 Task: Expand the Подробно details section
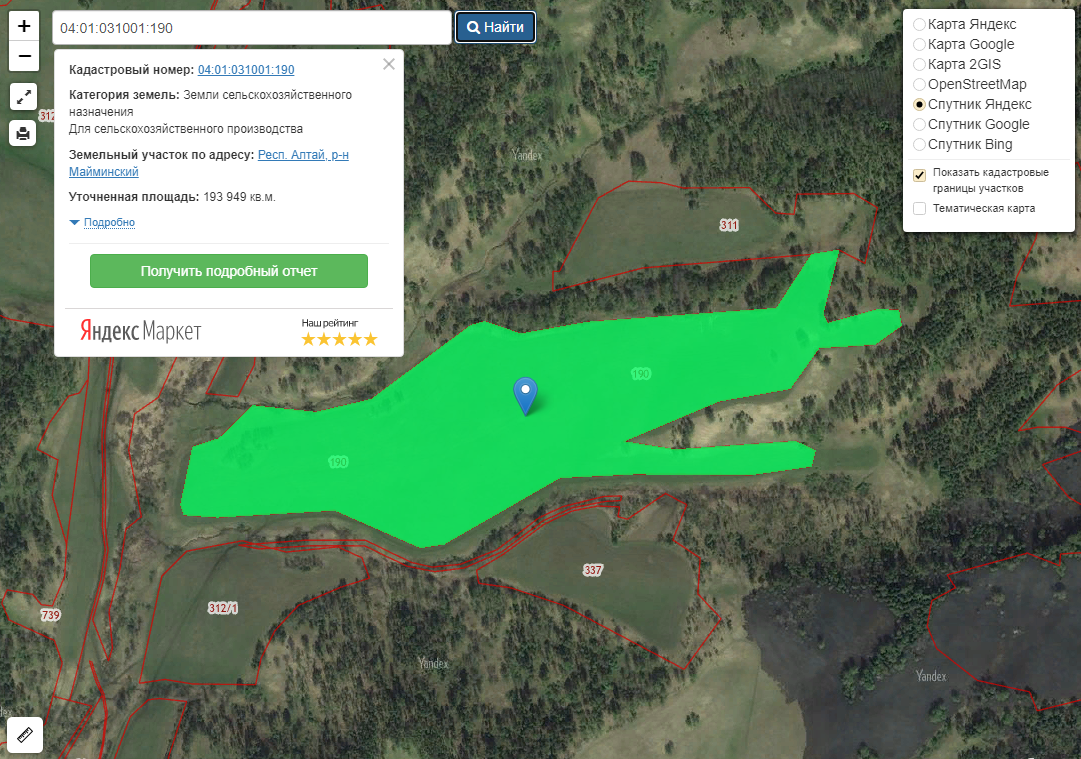point(109,222)
